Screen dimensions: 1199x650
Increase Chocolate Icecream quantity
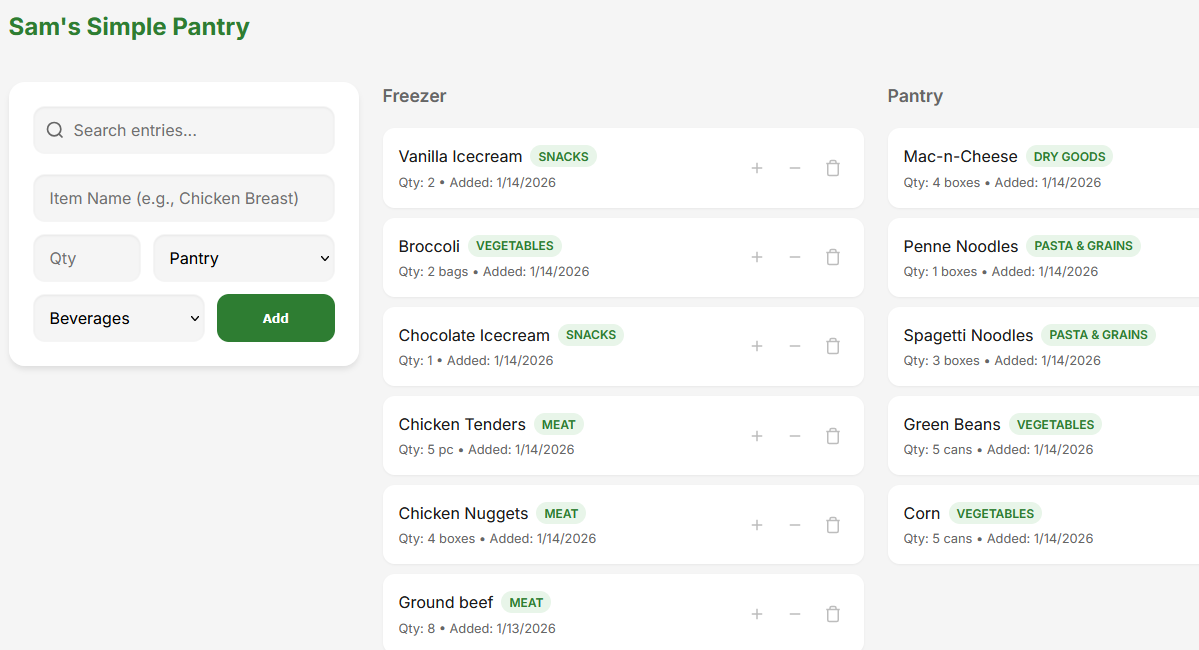pyautogui.click(x=757, y=346)
